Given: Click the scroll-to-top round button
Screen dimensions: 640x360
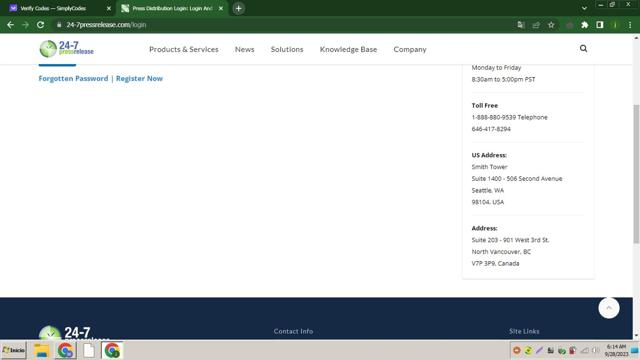Looking at the screenshot, I should tap(609, 308).
